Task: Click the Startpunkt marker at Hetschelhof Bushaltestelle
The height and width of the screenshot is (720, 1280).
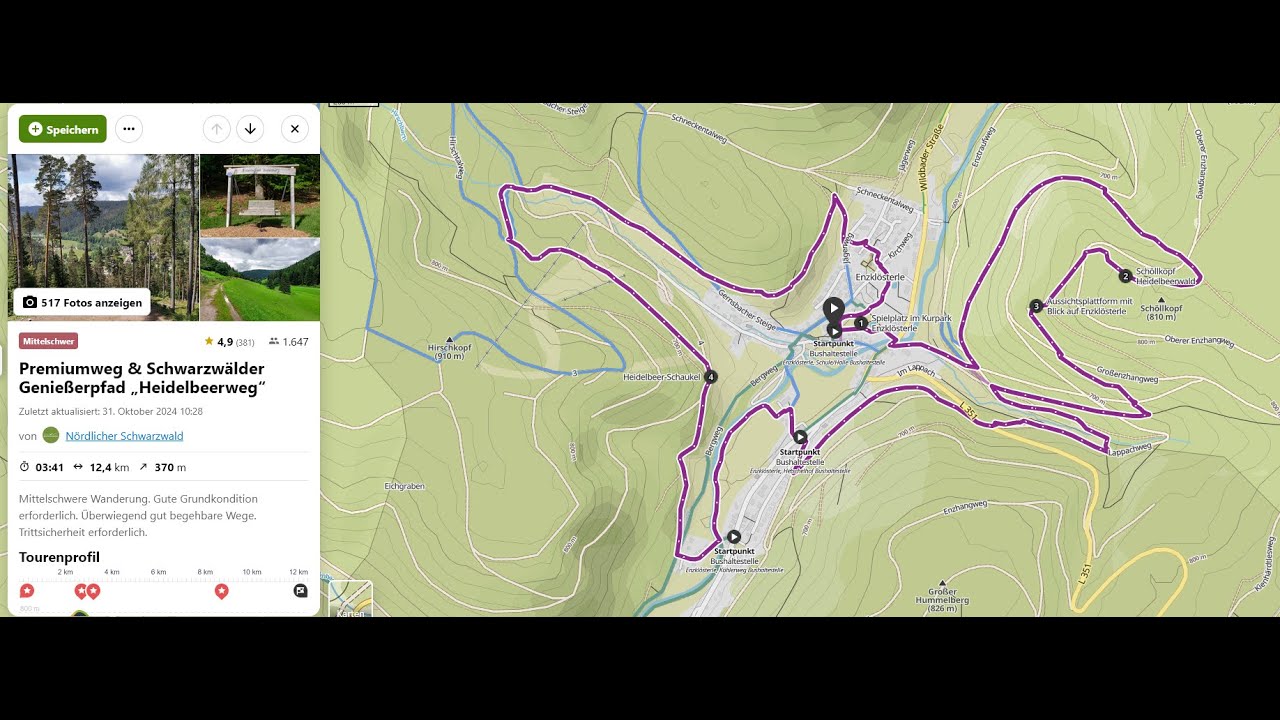Action: pos(800,437)
